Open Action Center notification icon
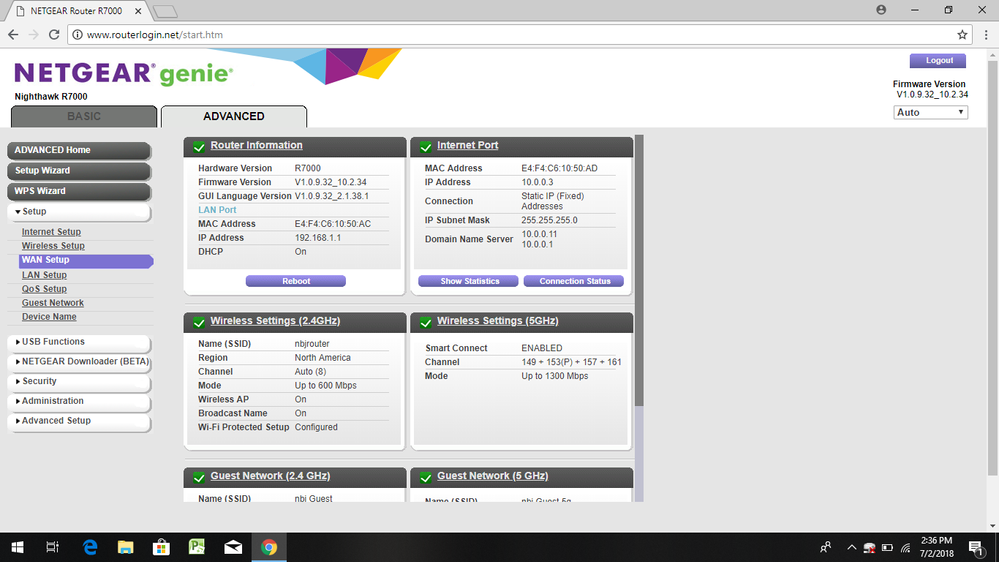Image resolution: width=999 pixels, height=562 pixels. pos(975,547)
